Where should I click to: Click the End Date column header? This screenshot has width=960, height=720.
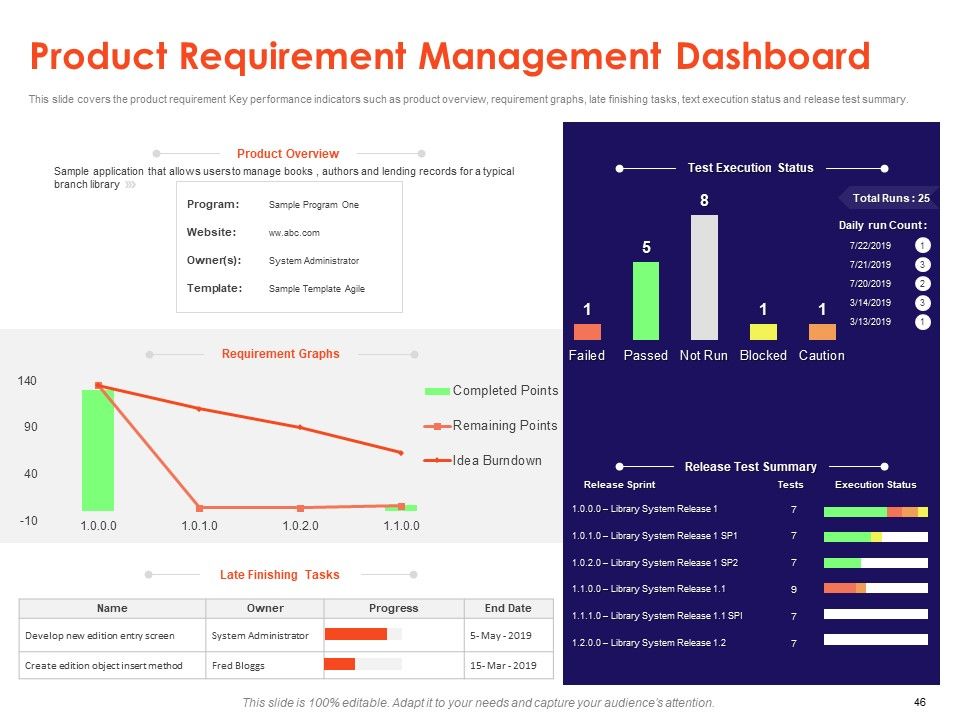(x=508, y=608)
